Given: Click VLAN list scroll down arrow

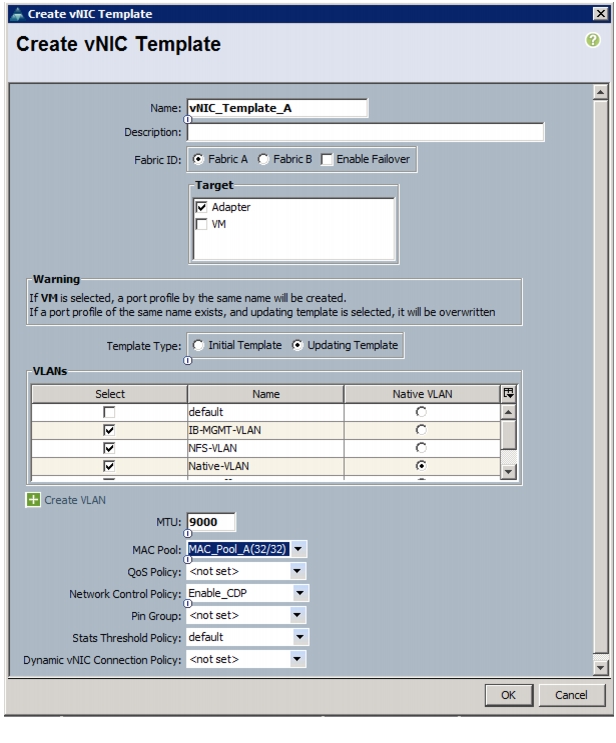Looking at the screenshot, I should pyautogui.click(x=508, y=471).
